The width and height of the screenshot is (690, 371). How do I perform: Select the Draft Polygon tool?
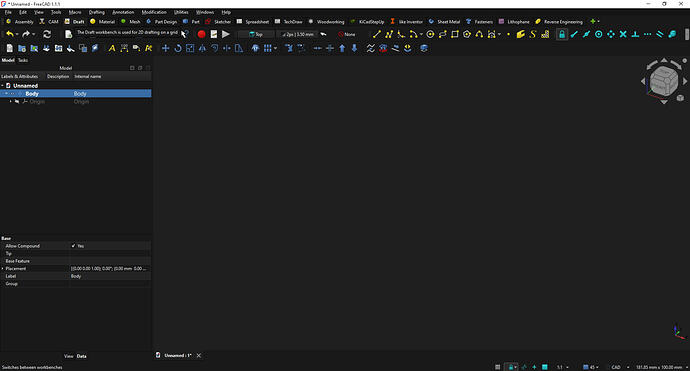467,34
